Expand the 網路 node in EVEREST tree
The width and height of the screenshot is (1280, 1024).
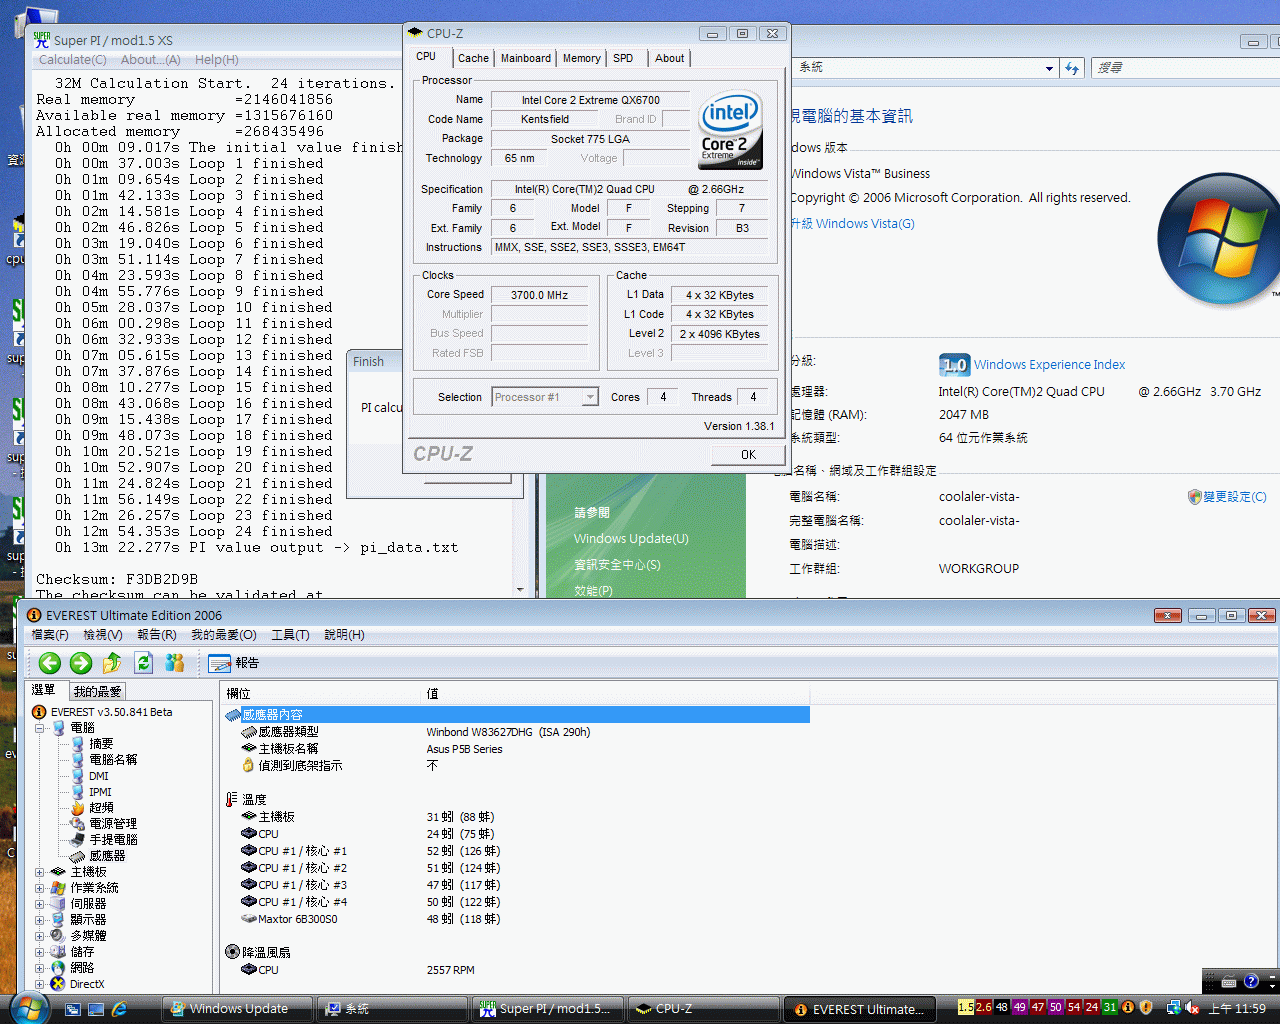[x=40, y=968]
